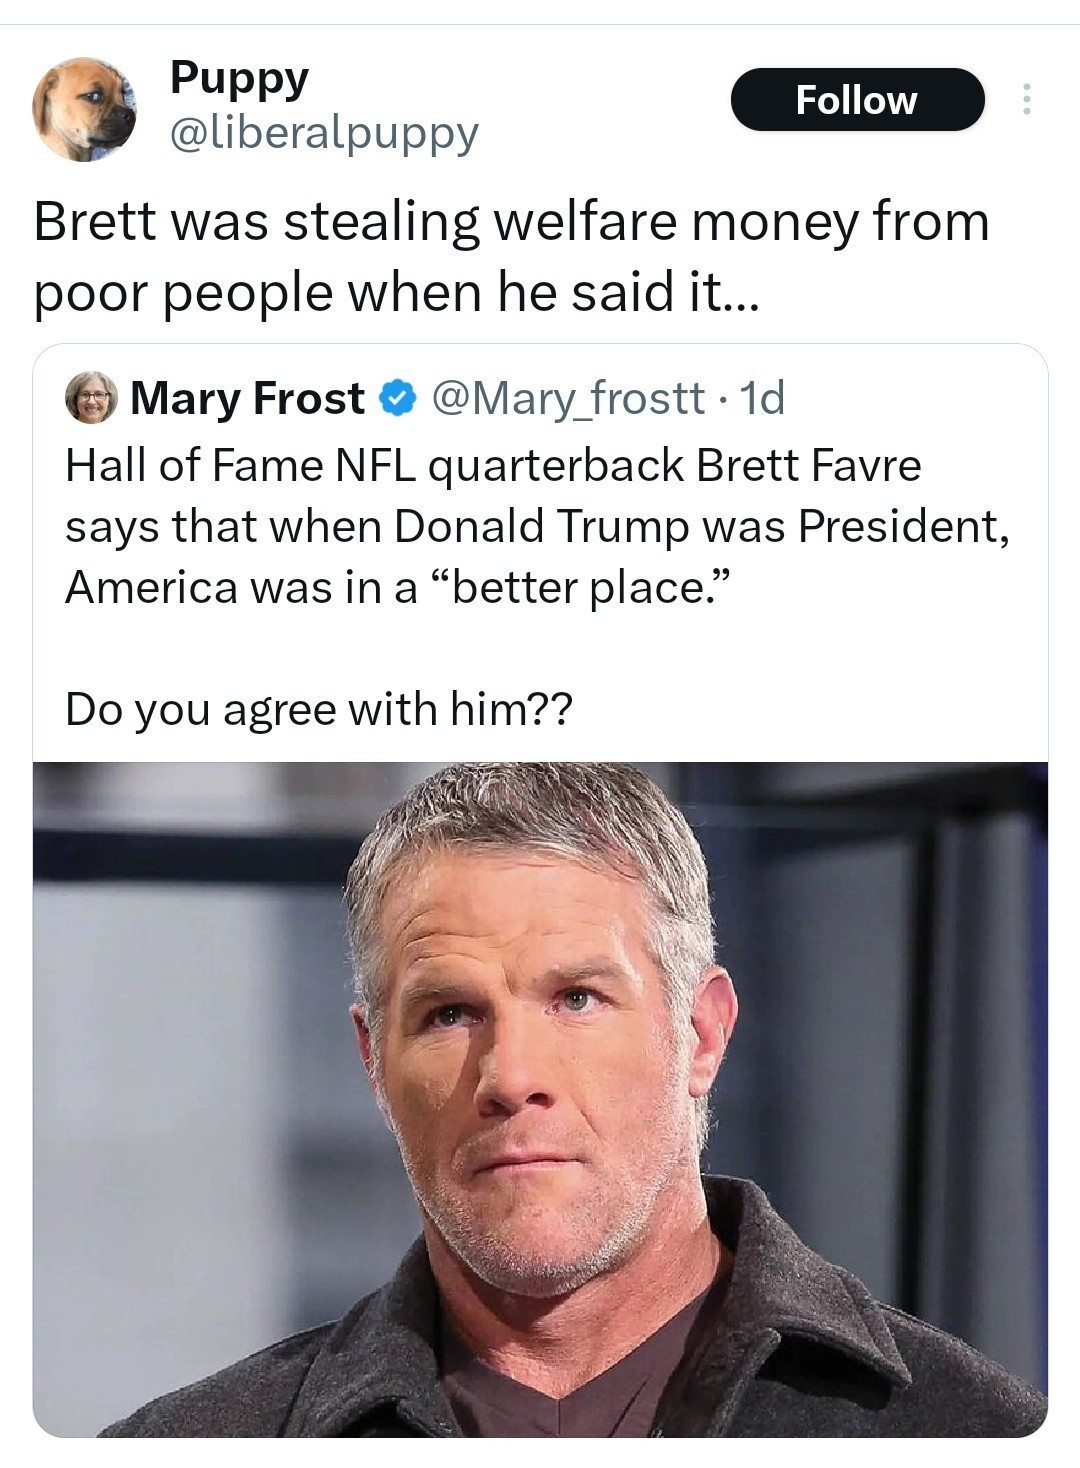Click the "Do you agree with him??" line
Image resolution: width=1080 pixels, height=1468 pixels.
[319, 709]
